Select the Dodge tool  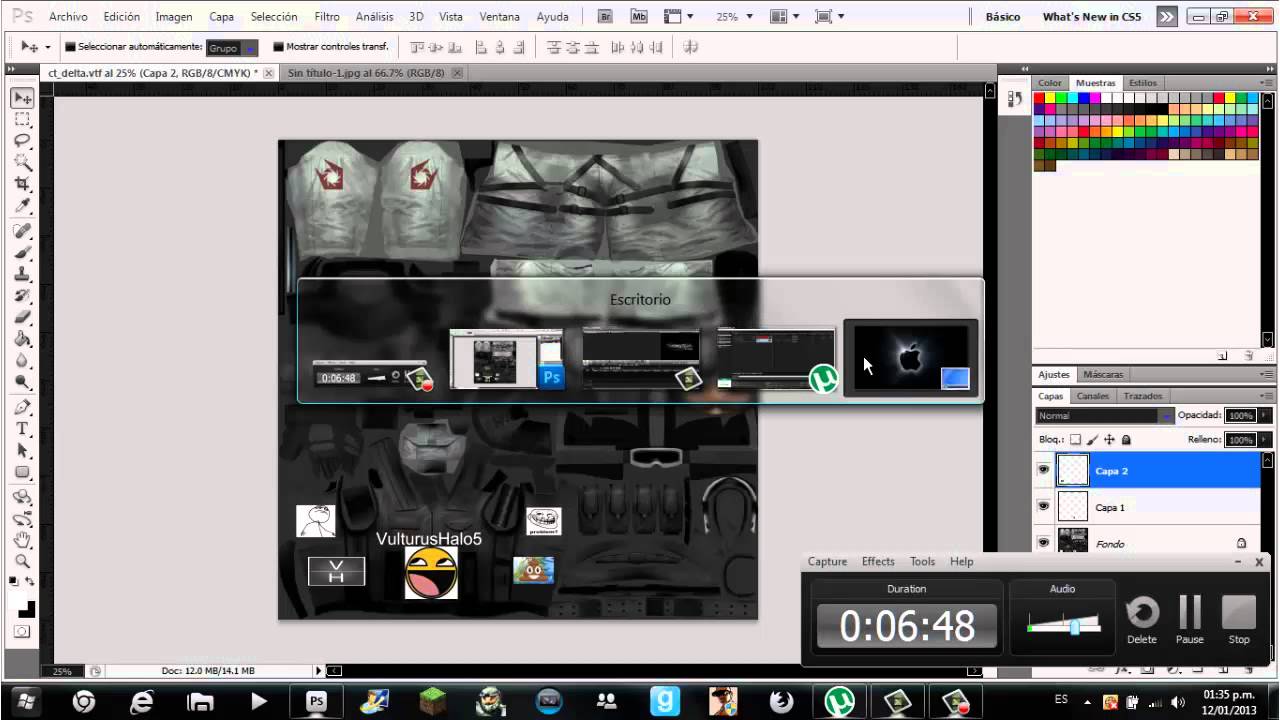click(22, 383)
